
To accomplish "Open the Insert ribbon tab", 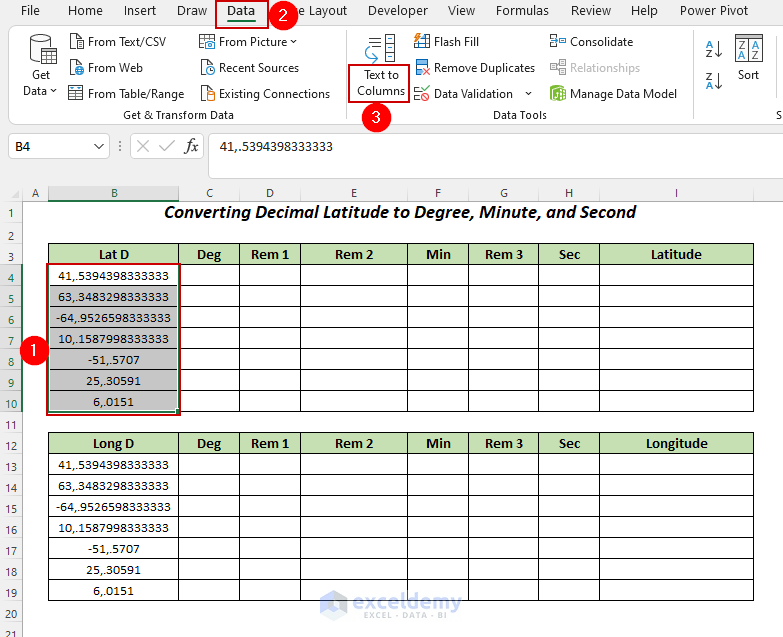I will [x=139, y=11].
